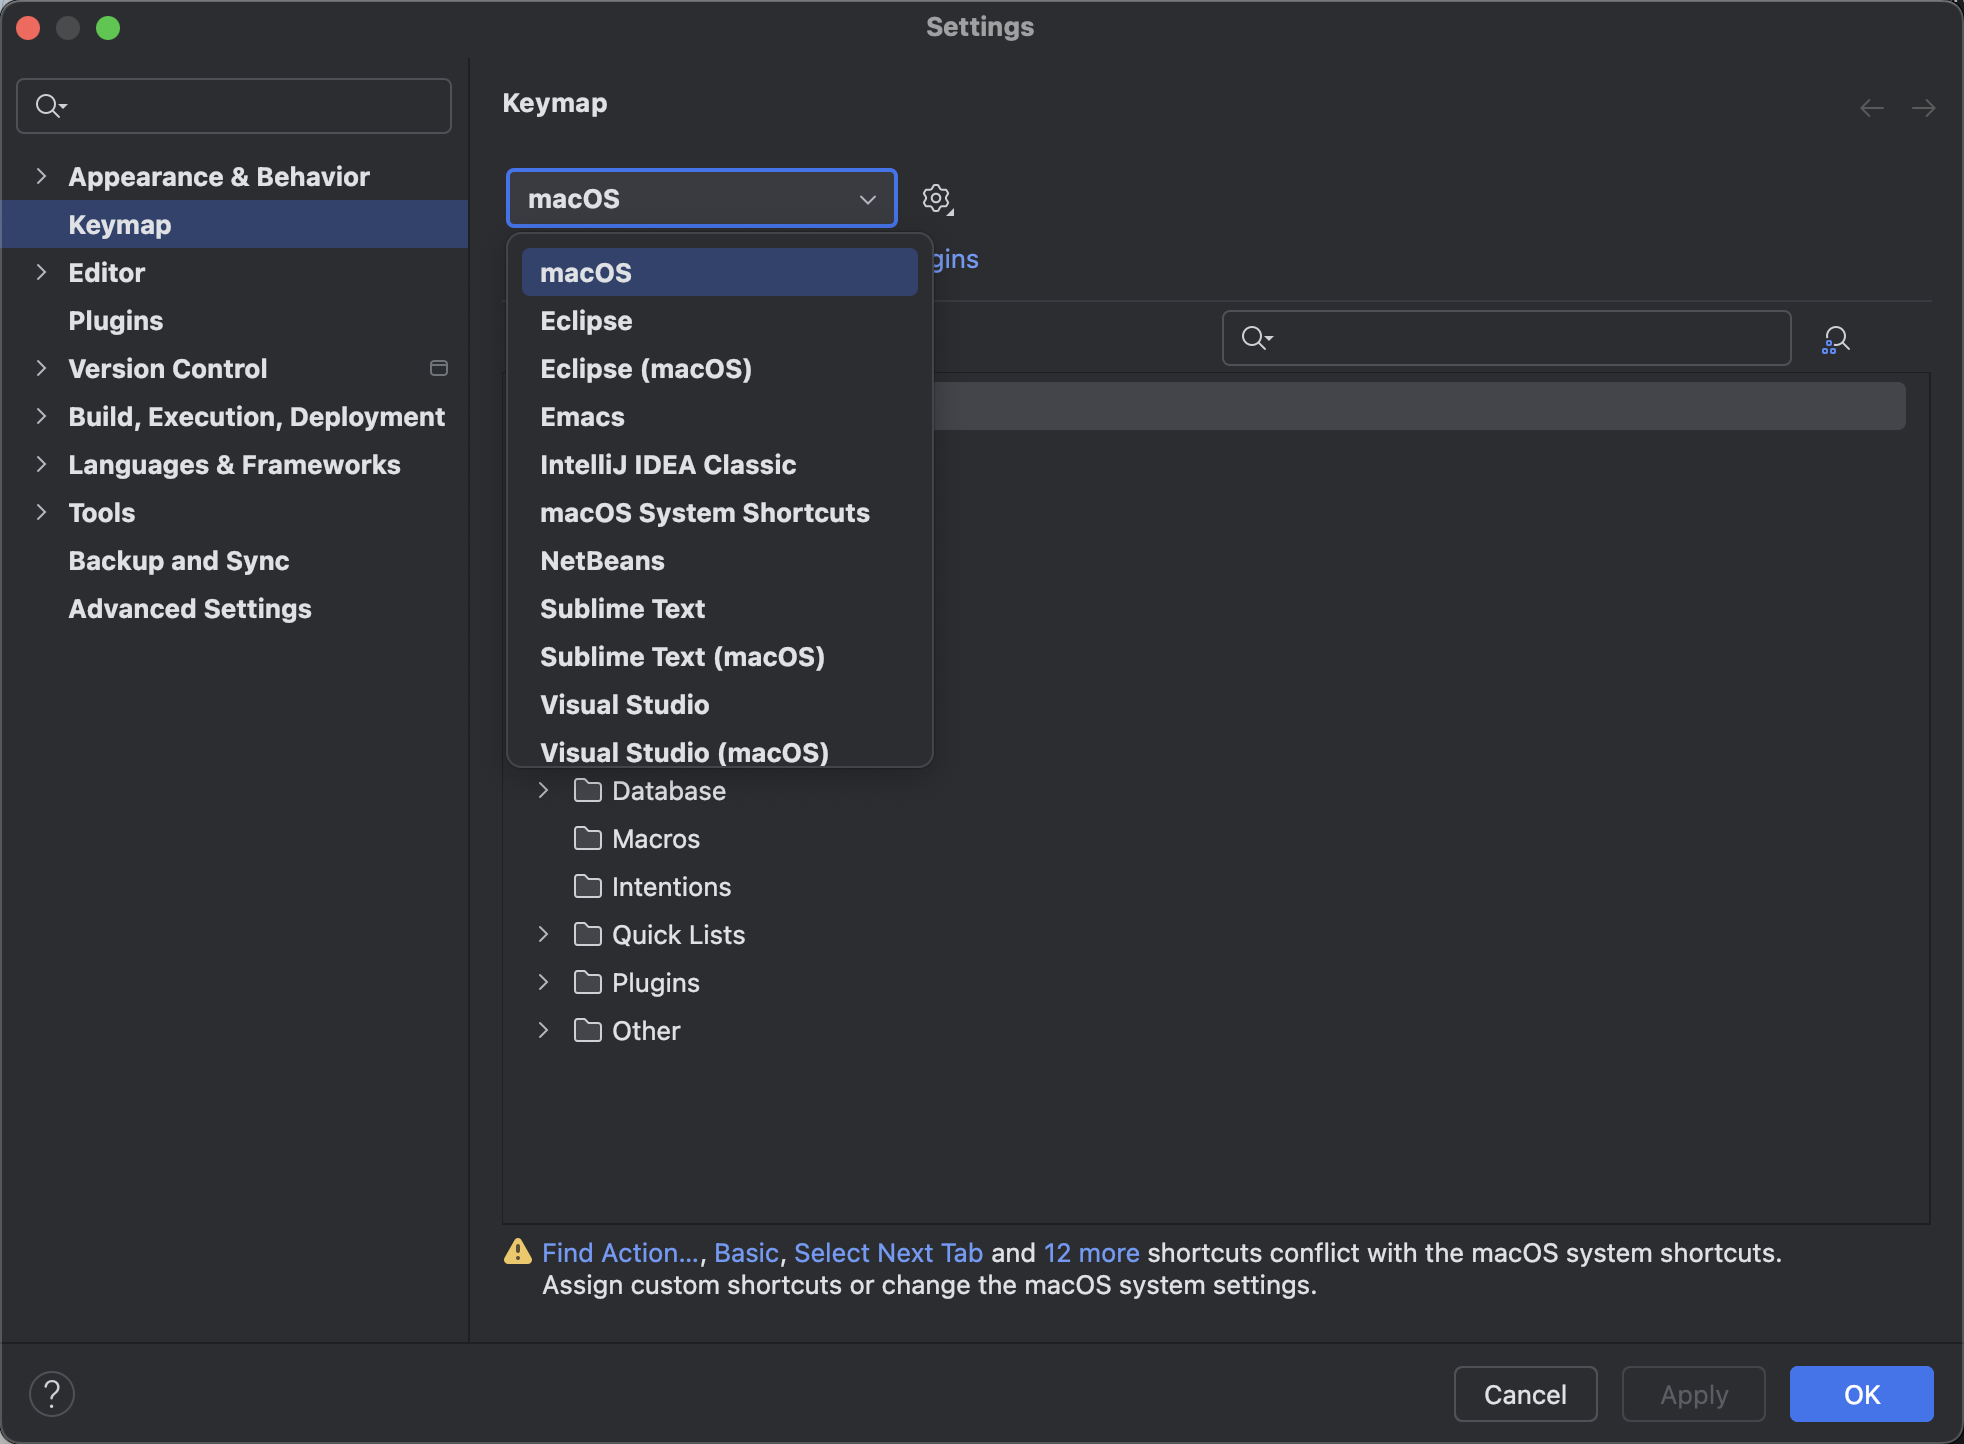
Task: Expand the Database keymap folder
Action: tap(543, 791)
